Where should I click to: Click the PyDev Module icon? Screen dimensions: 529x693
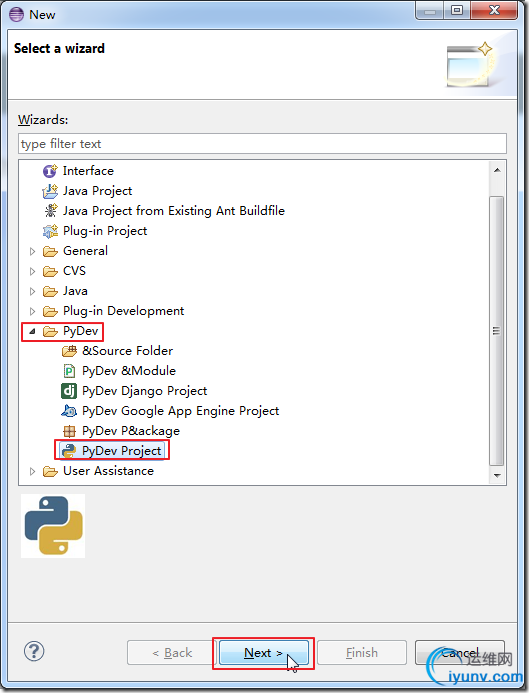click(x=69, y=371)
